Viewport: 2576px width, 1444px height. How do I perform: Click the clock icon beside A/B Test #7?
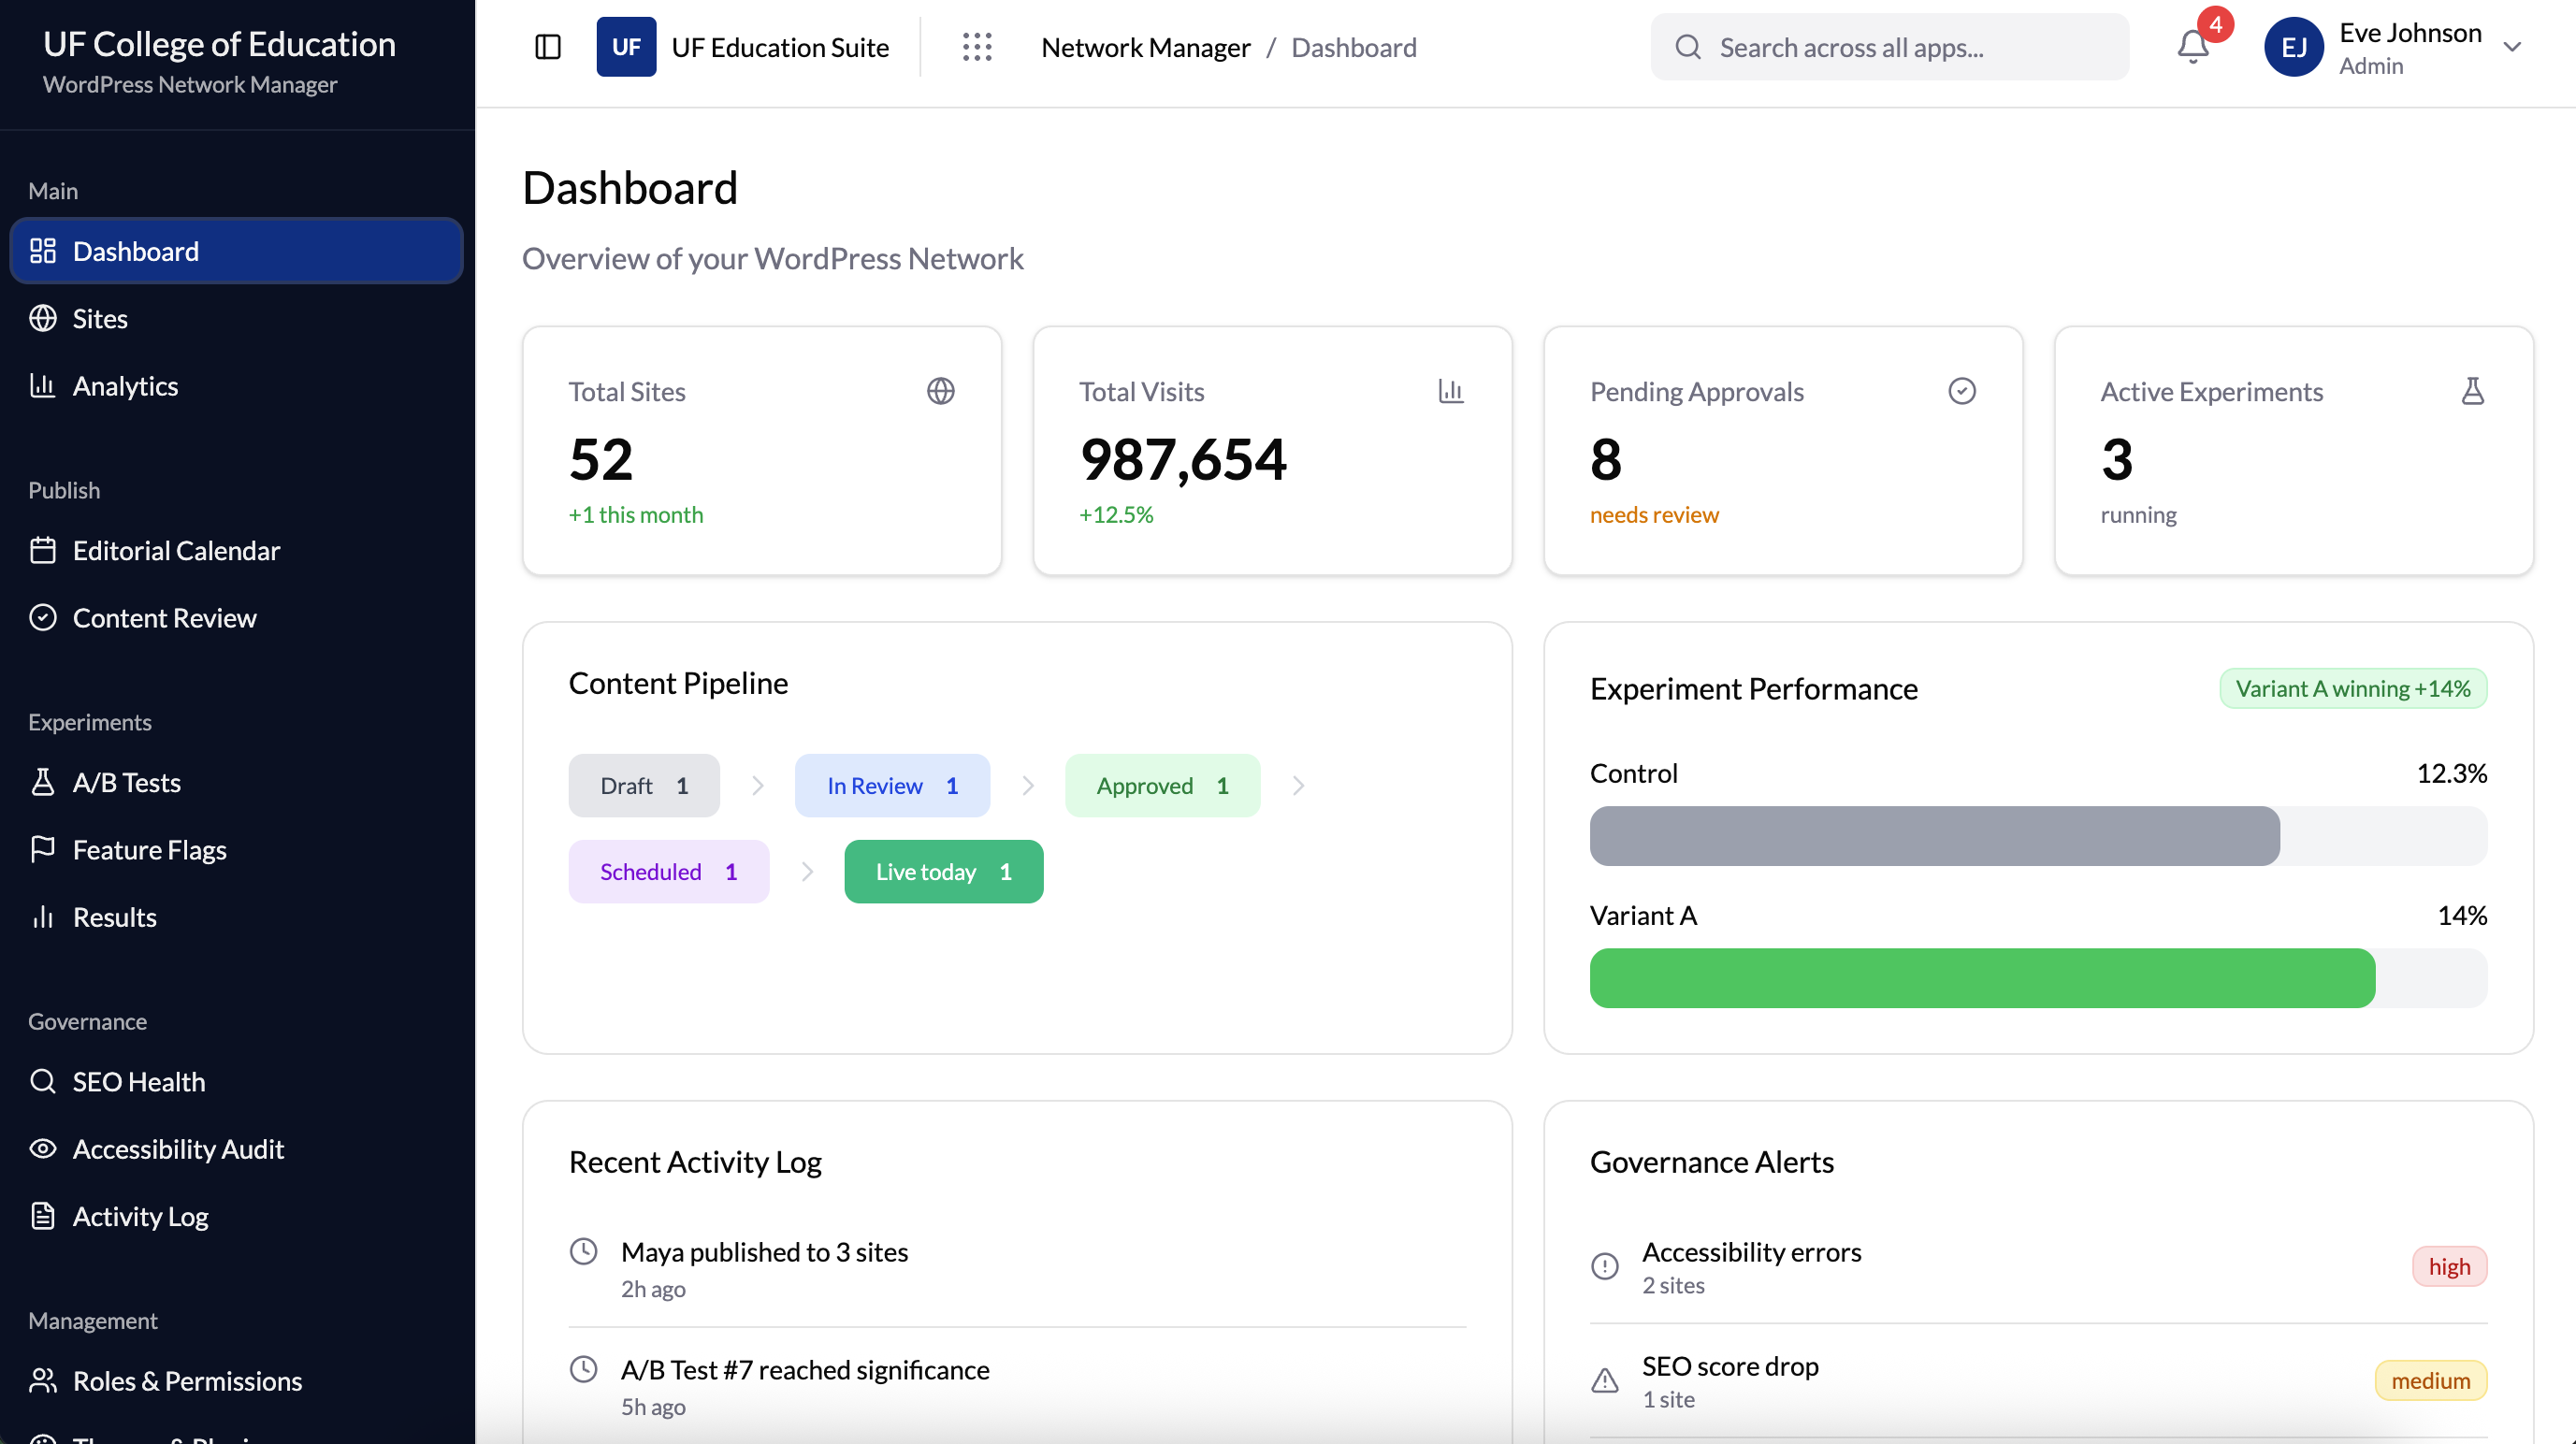click(x=584, y=1369)
